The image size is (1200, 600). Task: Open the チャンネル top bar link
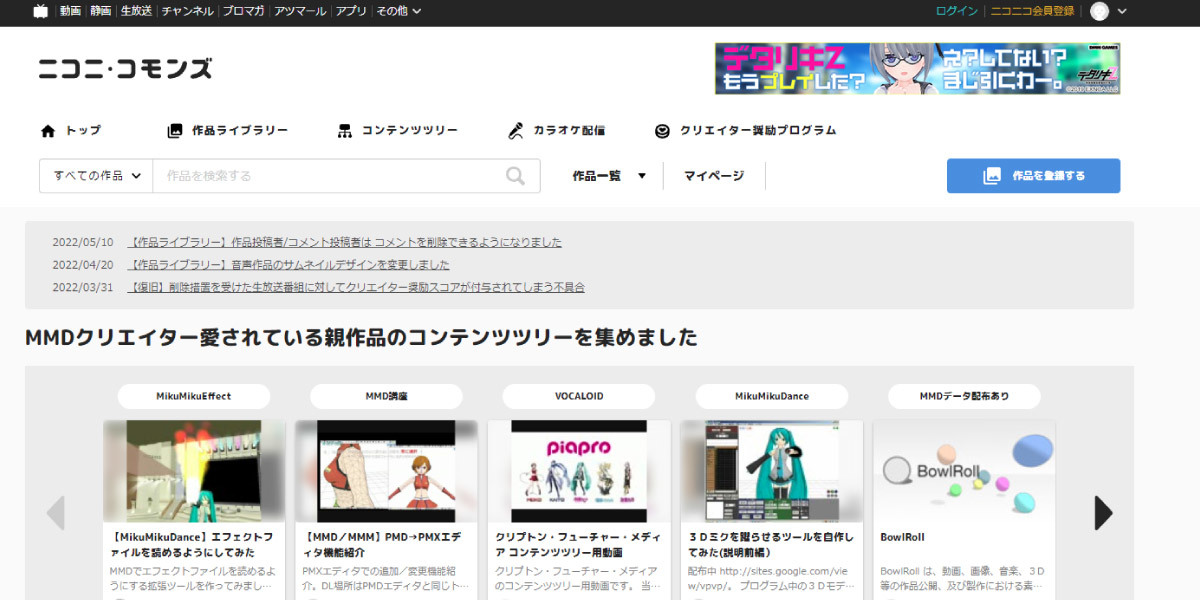(x=187, y=11)
